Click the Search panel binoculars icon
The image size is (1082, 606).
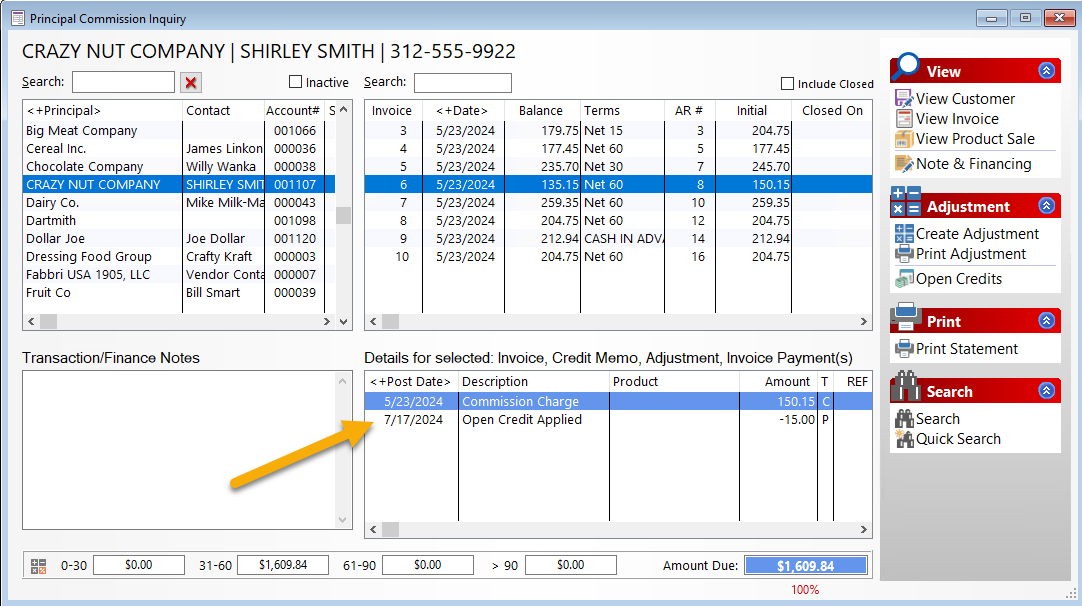point(905,387)
